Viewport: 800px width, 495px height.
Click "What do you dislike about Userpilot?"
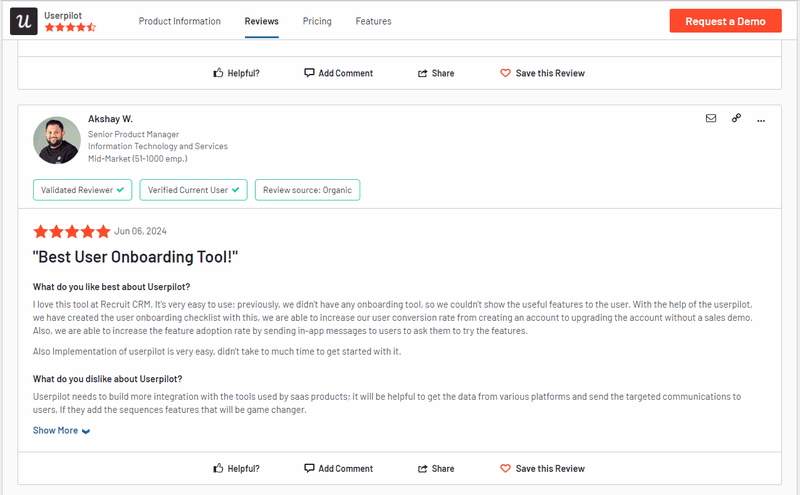pyautogui.click(x=107, y=379)
